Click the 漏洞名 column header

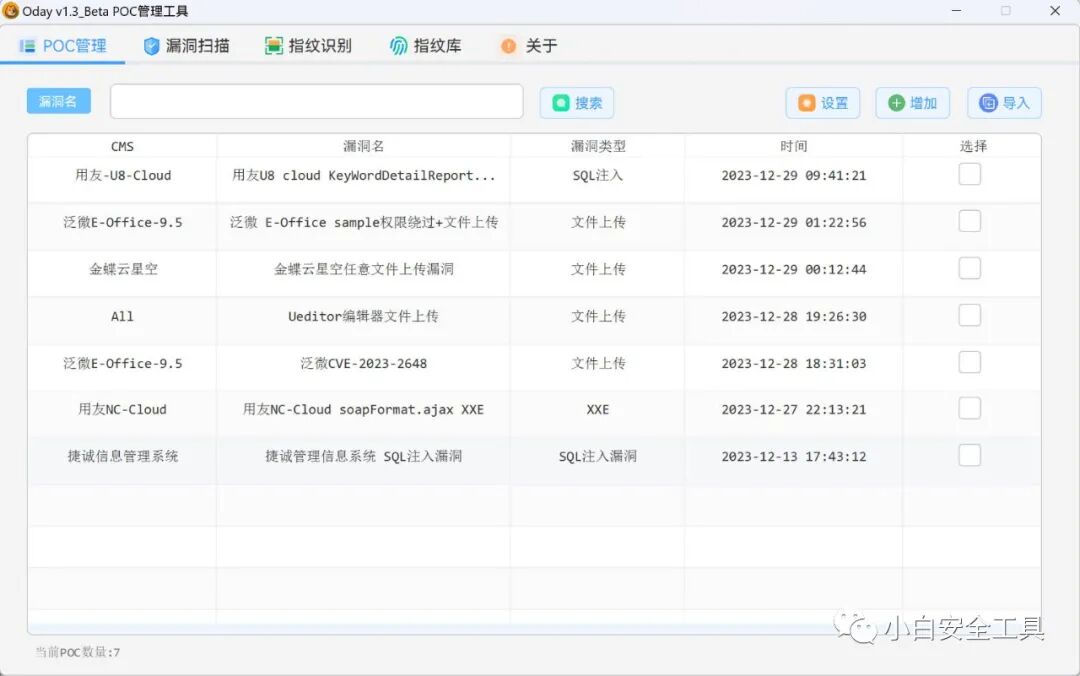pos(364,146)
